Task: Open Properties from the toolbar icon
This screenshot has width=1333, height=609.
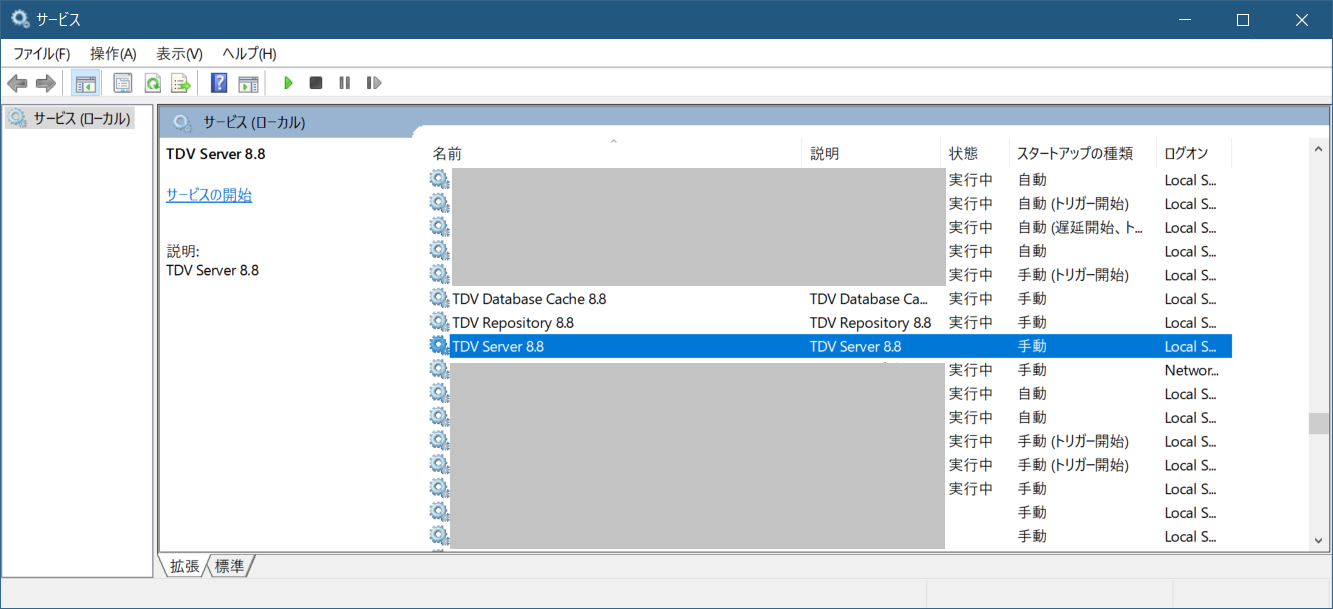Action: pyautogui.click(x=123, y=83)
